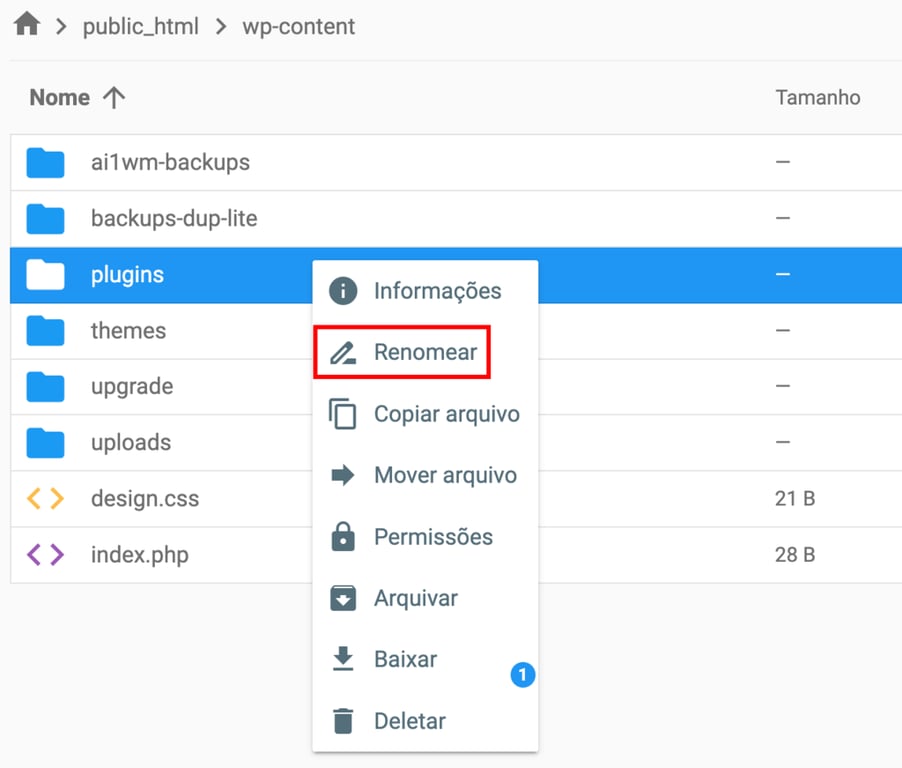Open the Informações context menu entry
The image size is (902, 768).
click(437, 291)
